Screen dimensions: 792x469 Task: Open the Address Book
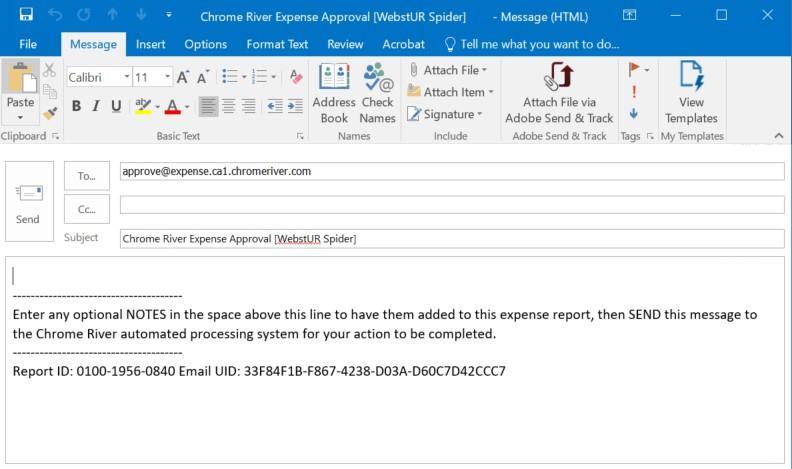tap(334, 94)
